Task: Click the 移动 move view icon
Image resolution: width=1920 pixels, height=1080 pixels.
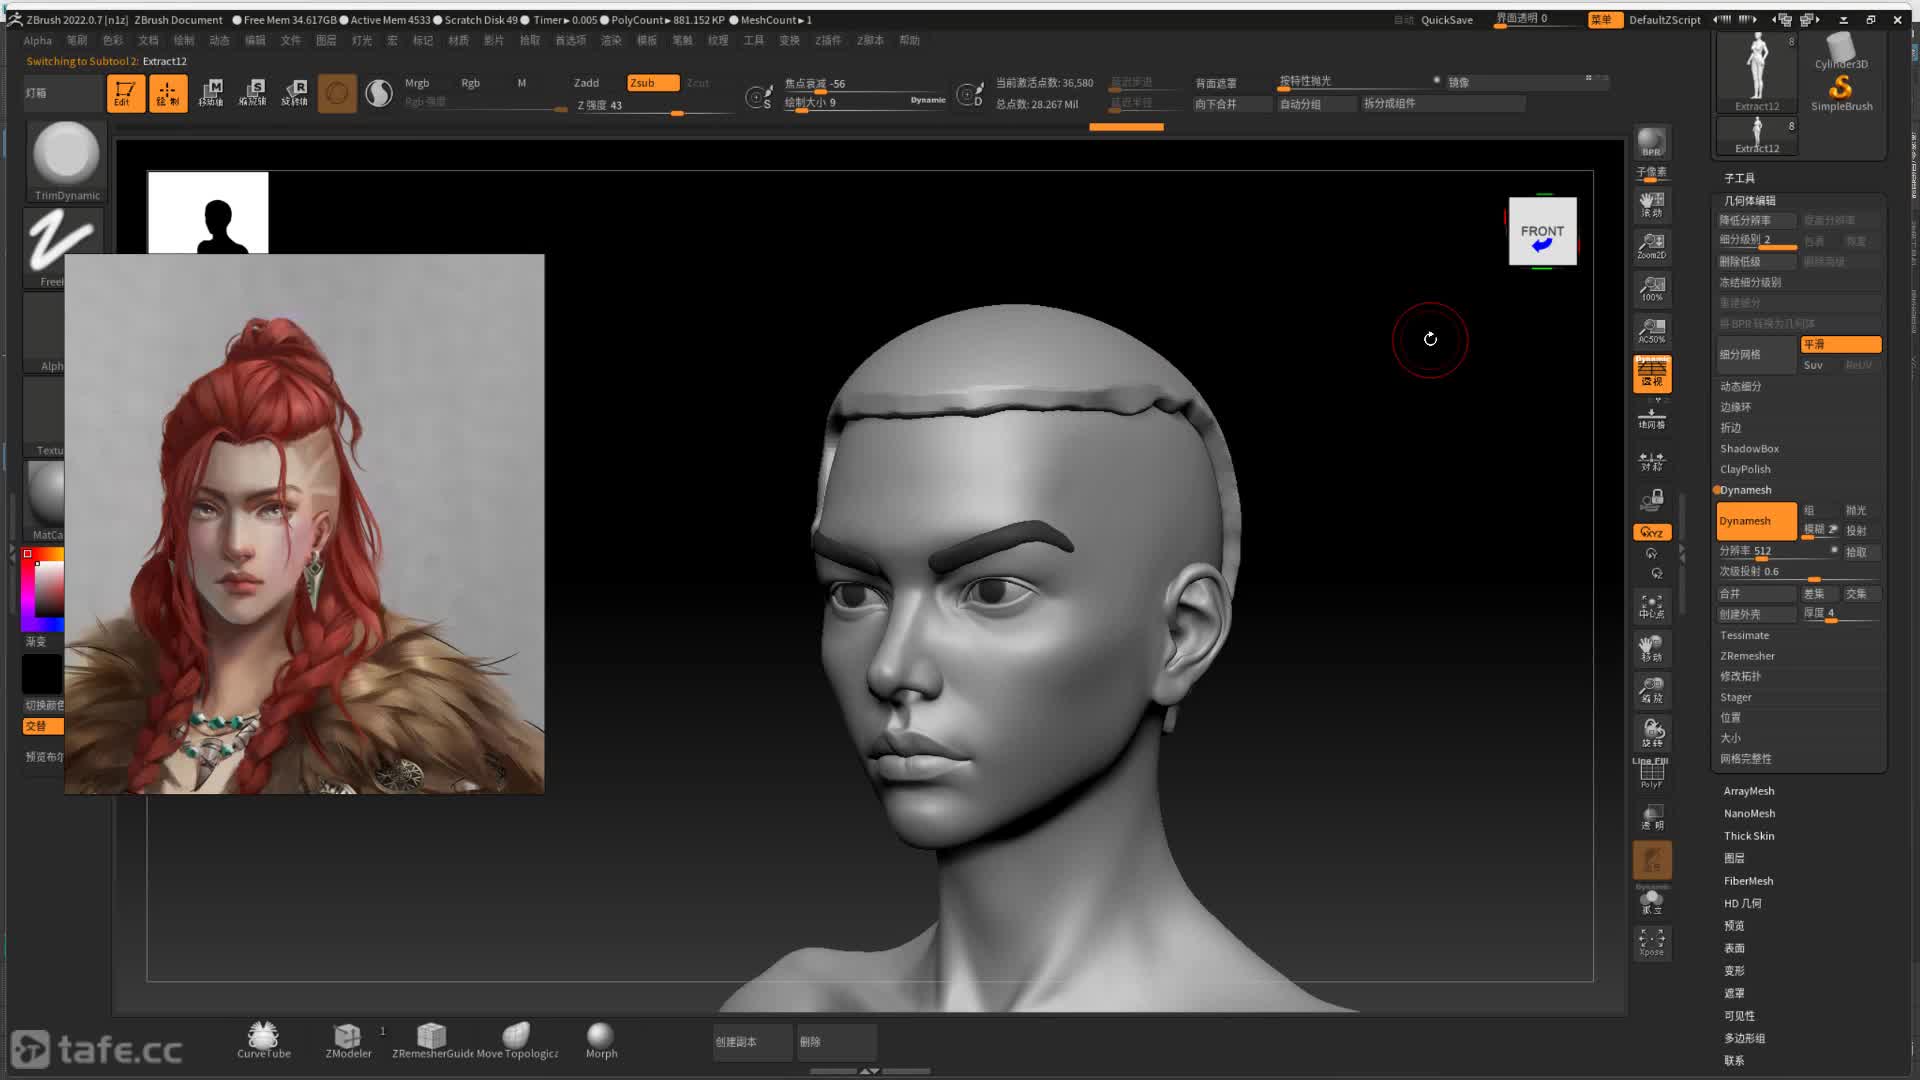Action: tap(1651, 648)
